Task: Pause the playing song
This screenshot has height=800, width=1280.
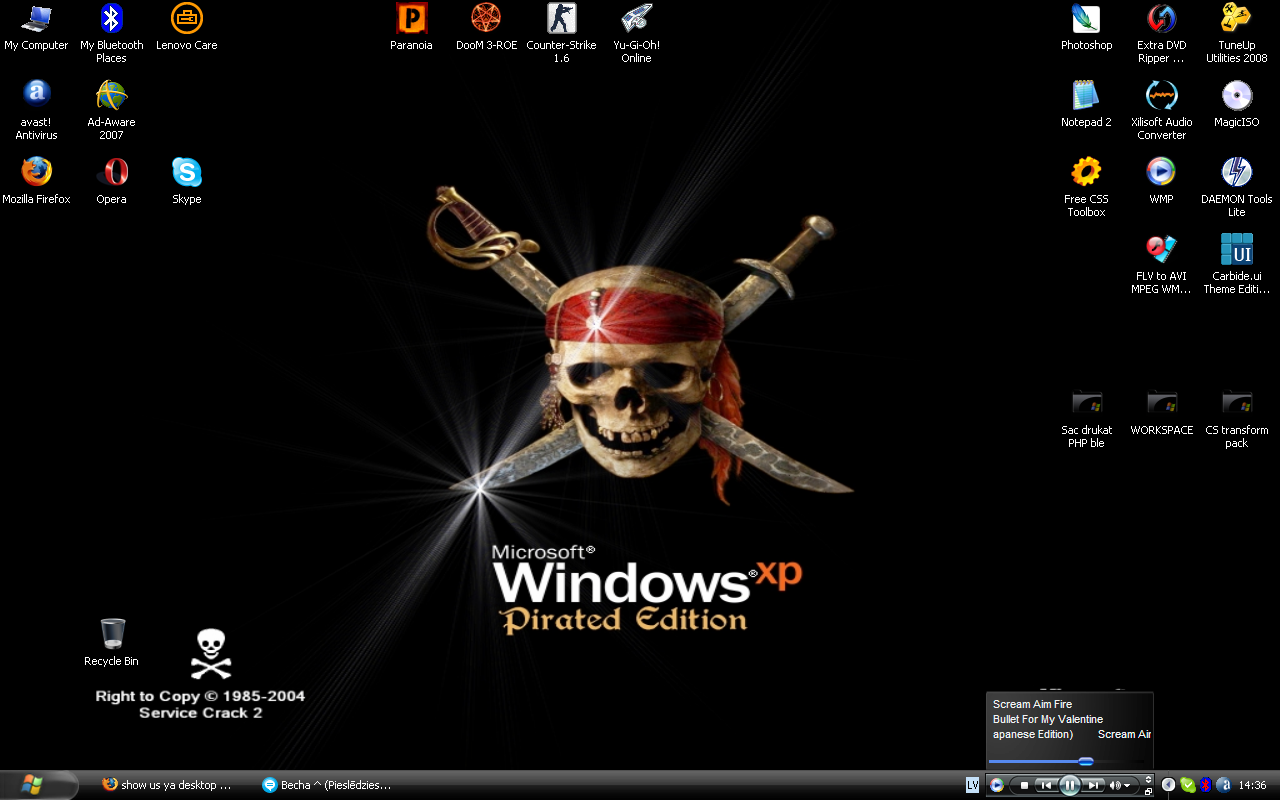Action: [x=1069, y=785]
